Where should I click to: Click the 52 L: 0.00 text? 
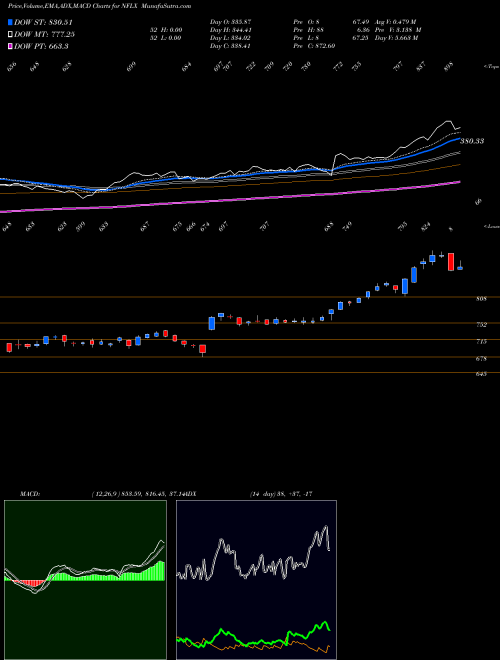point(165,38)
